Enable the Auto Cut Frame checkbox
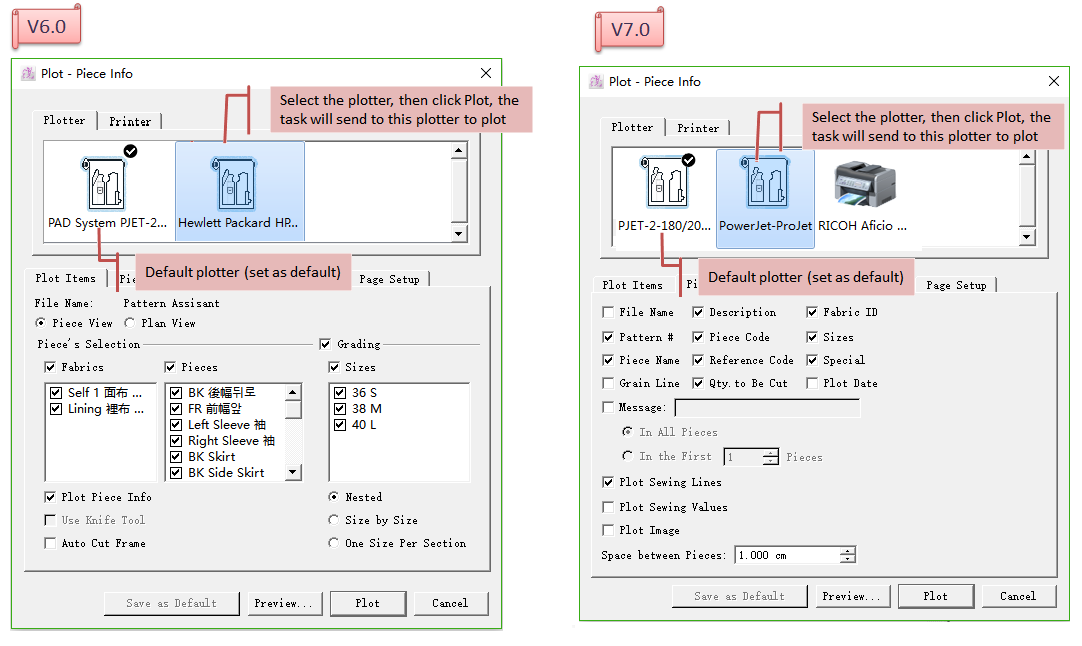The height and width of the screenshot is (646, 1082). pos(50,544)
